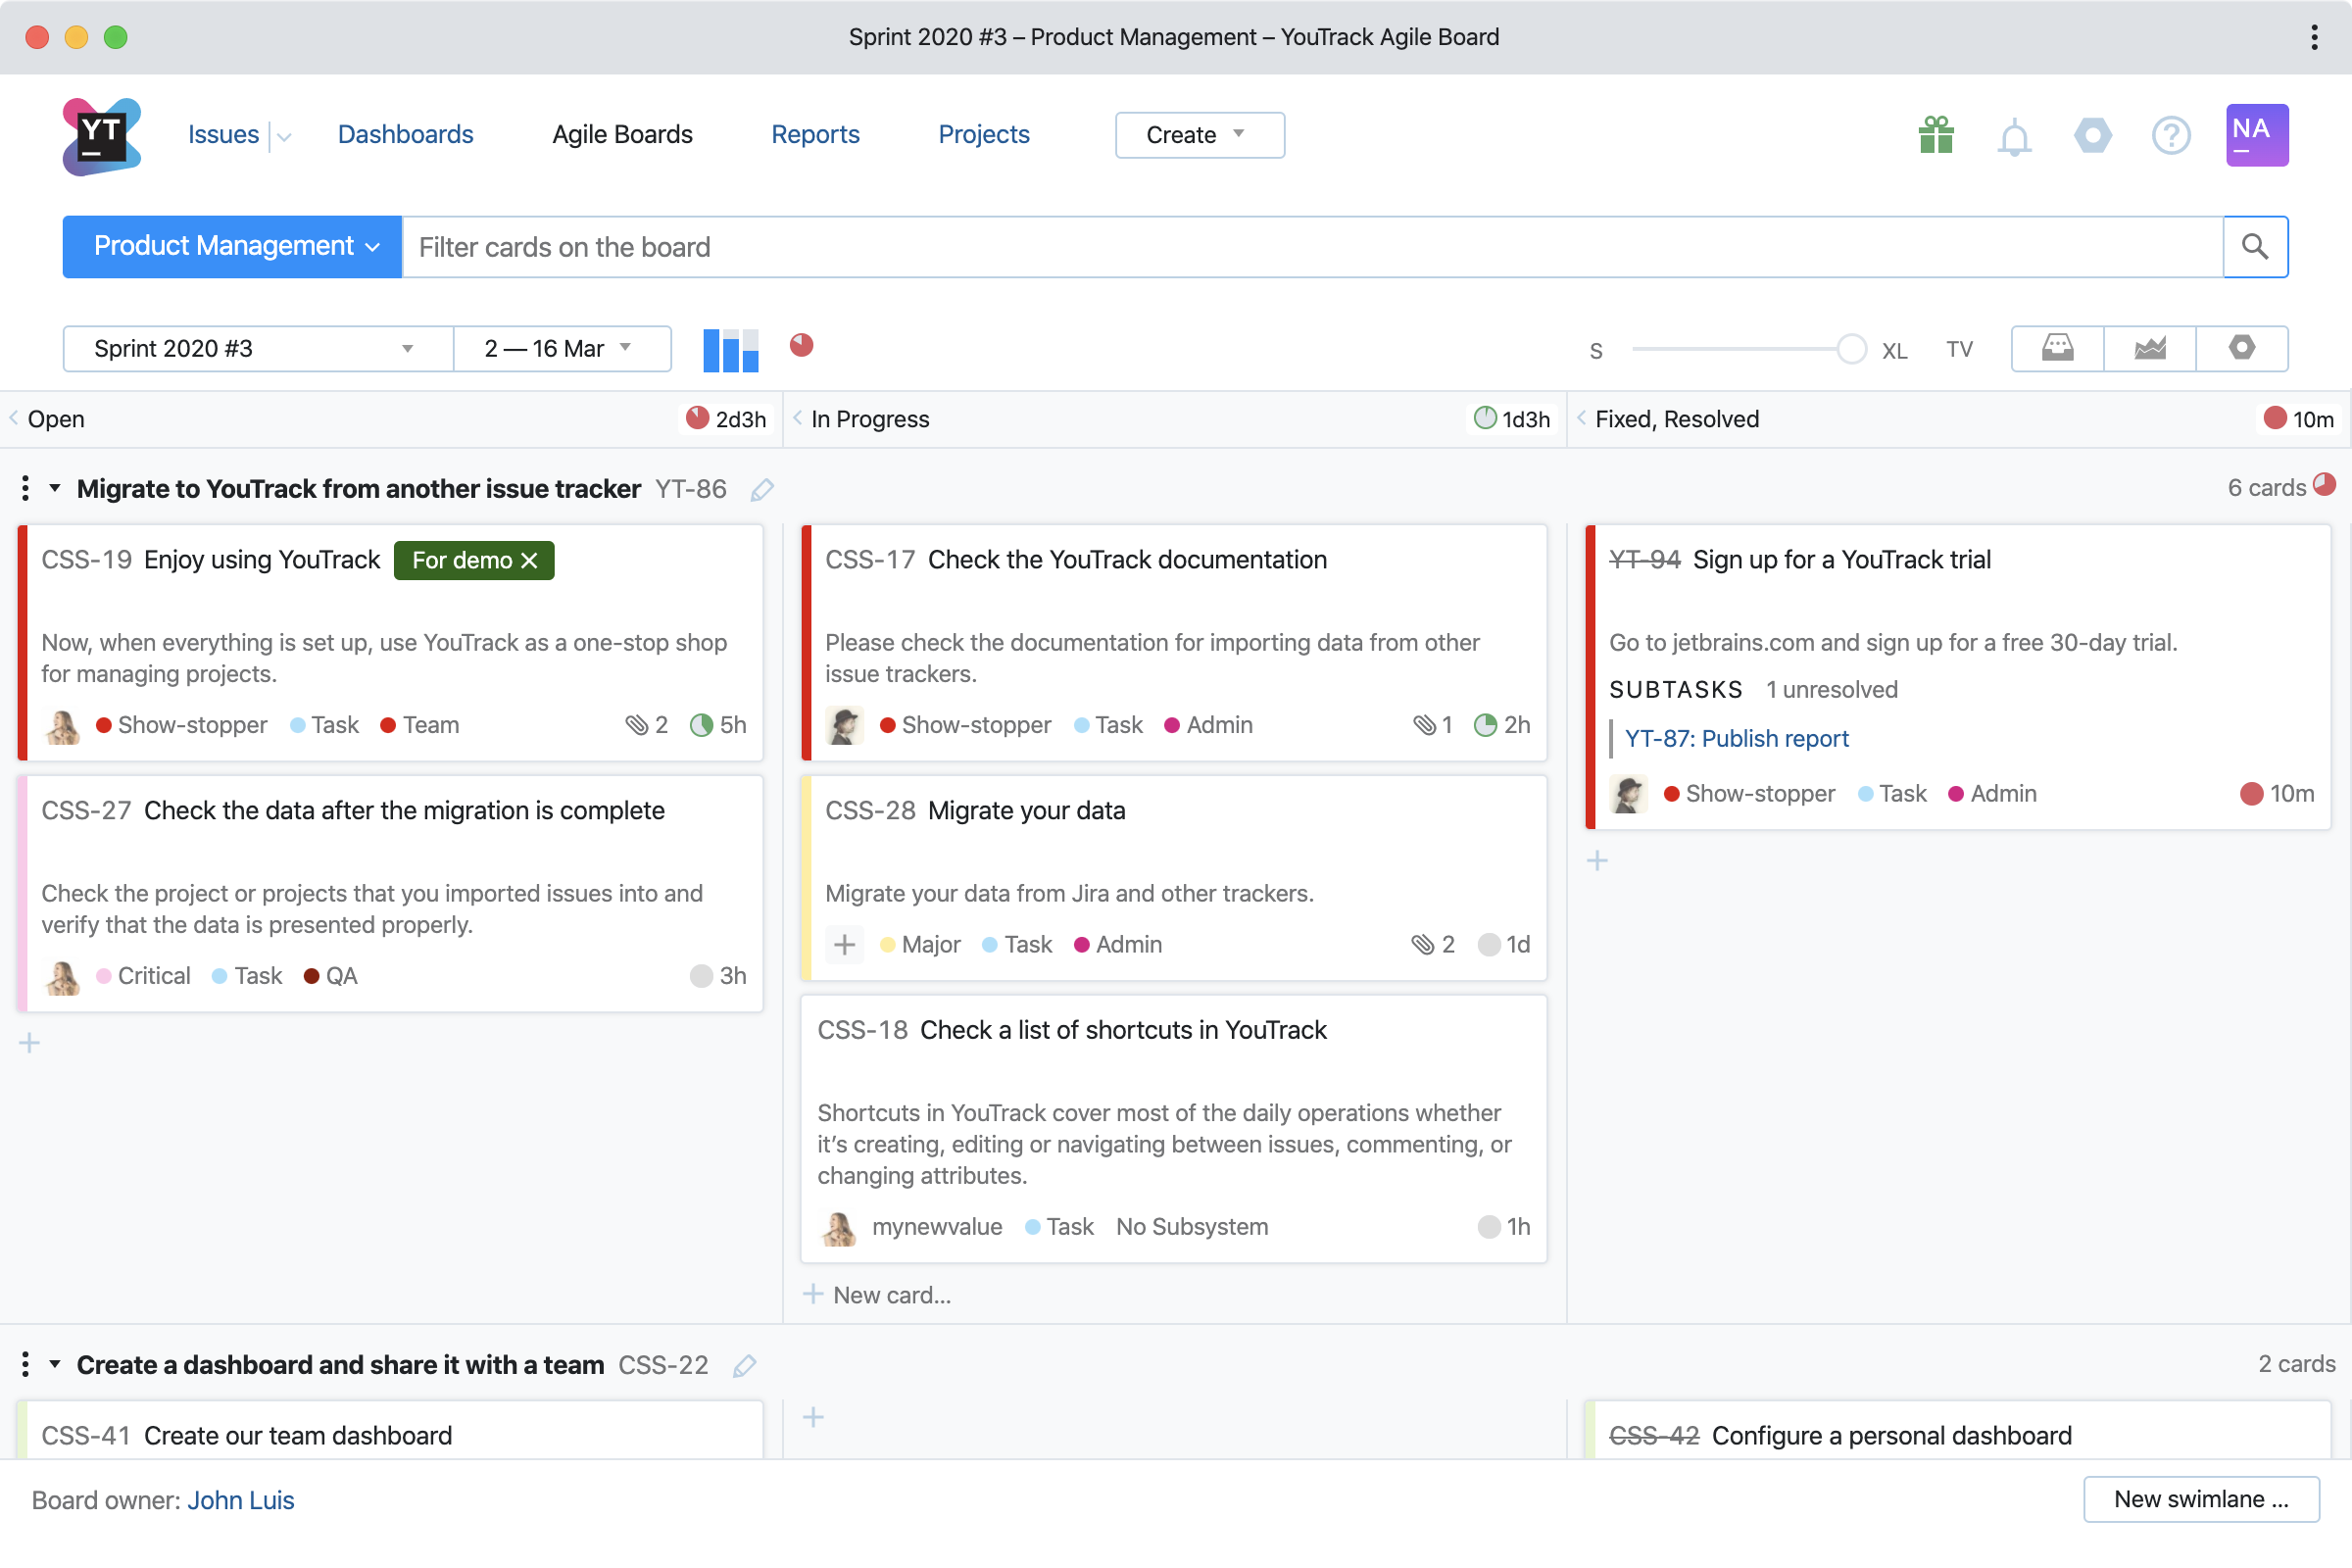
Task: Open the Create dropdown
Action: coord(1199,135)
